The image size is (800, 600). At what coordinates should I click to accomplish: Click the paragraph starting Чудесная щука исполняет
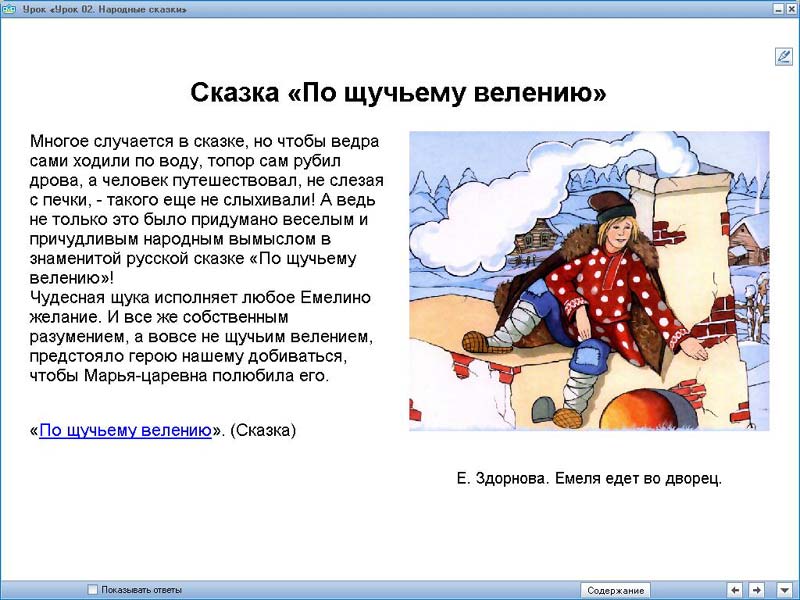[202, 336]
